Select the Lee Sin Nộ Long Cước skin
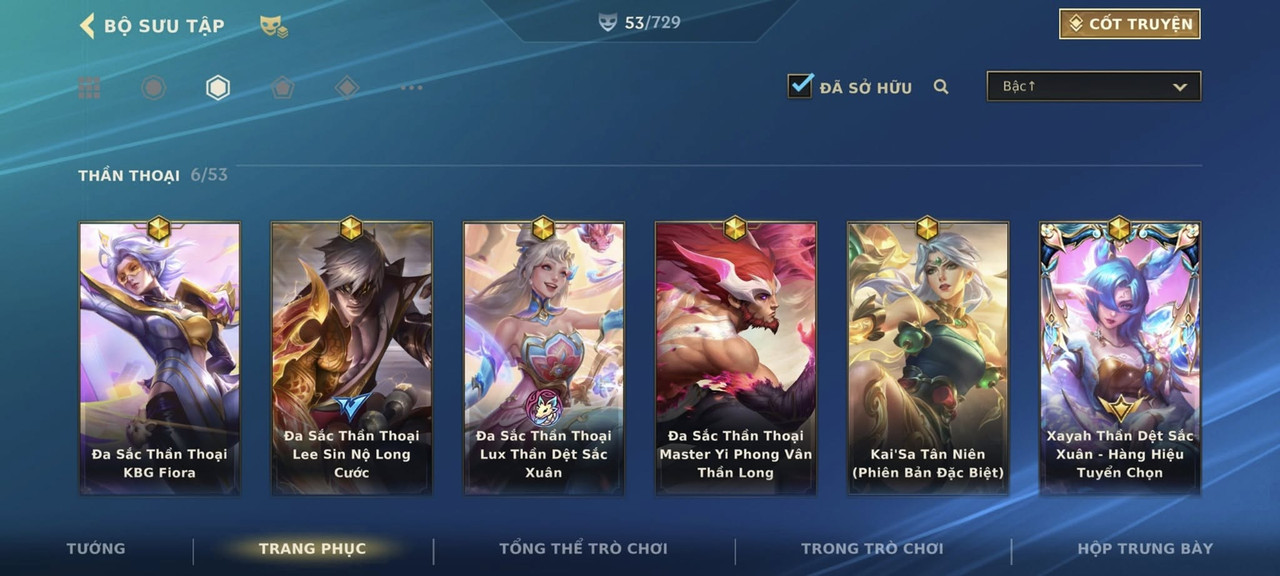This screenshot has height=576, width=1280. coord(352,358)
